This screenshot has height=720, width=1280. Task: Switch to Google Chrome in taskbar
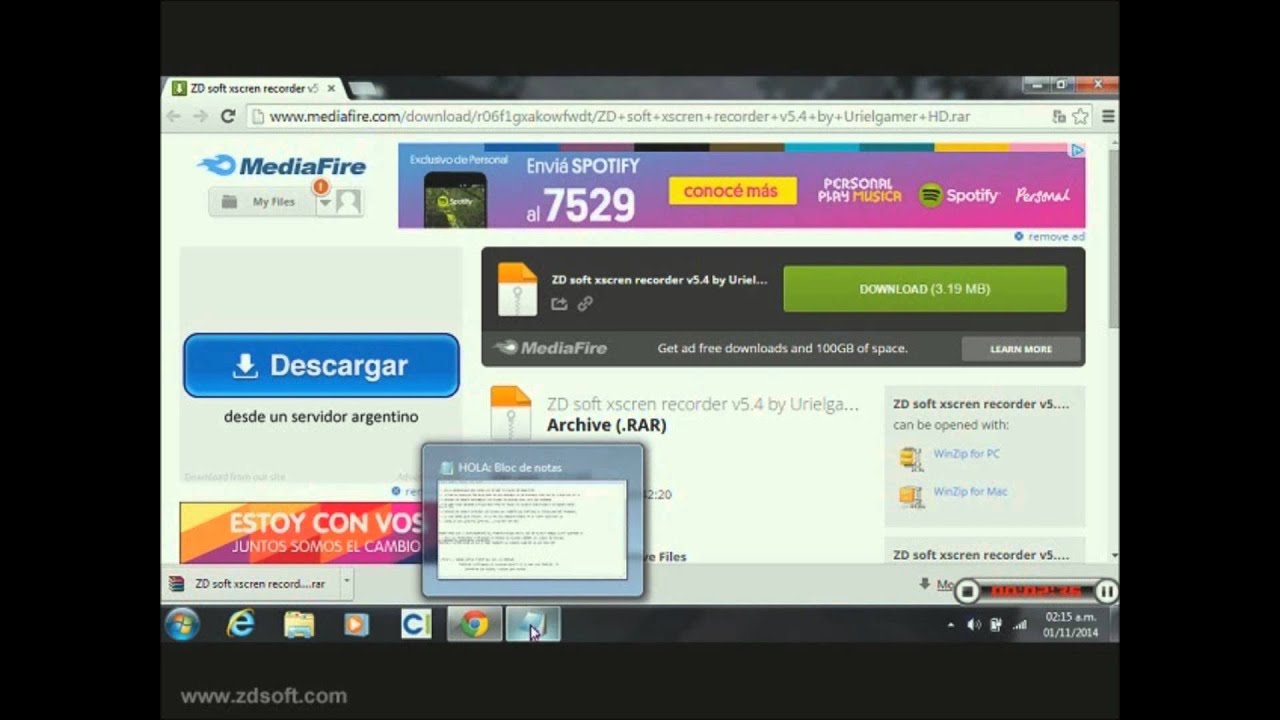click(x=474, y=625)
